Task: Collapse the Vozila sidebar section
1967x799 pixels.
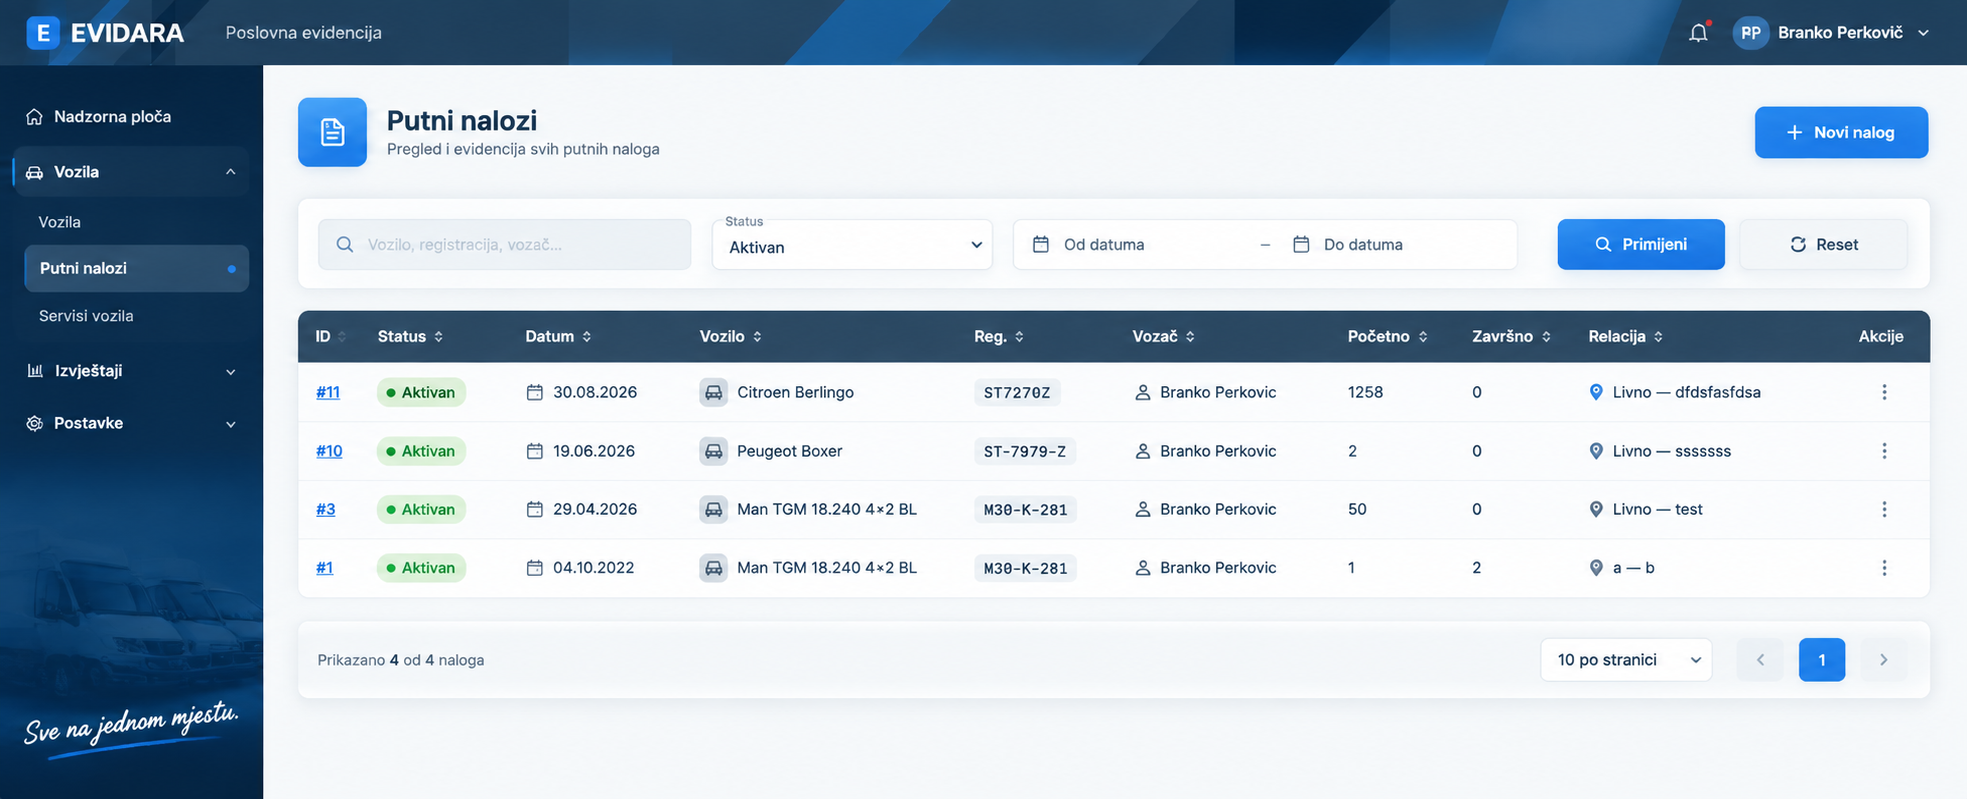Action: pyautogui.click(x=131, y=172)
